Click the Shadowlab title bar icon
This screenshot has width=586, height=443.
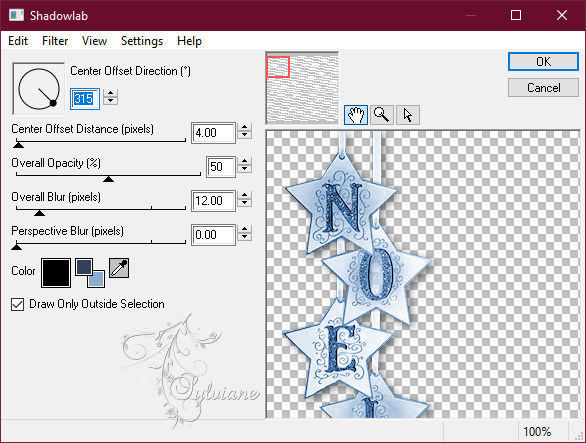[x=16, y=15]
